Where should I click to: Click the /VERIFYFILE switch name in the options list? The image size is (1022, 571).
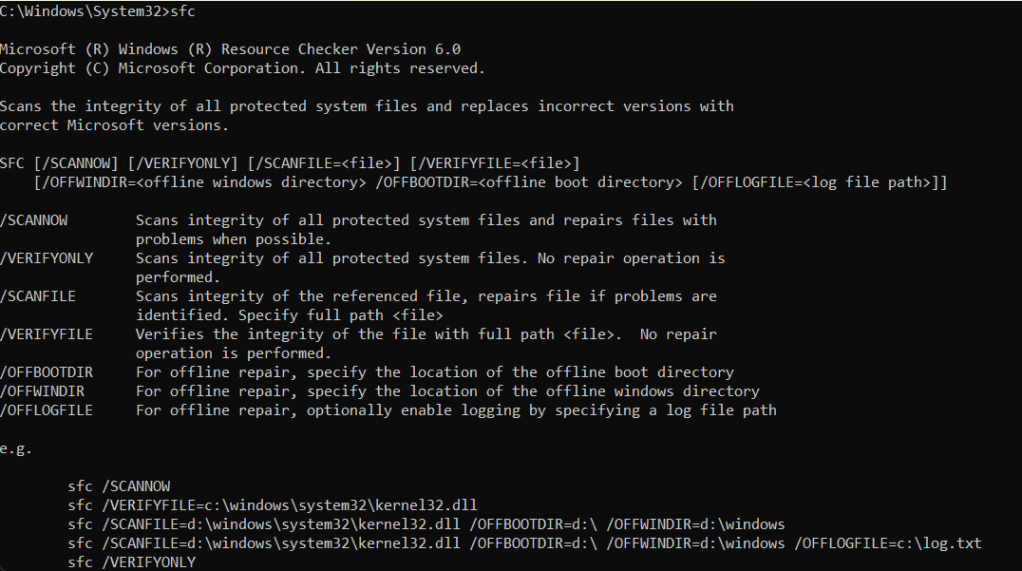click(x=46, y=334)
